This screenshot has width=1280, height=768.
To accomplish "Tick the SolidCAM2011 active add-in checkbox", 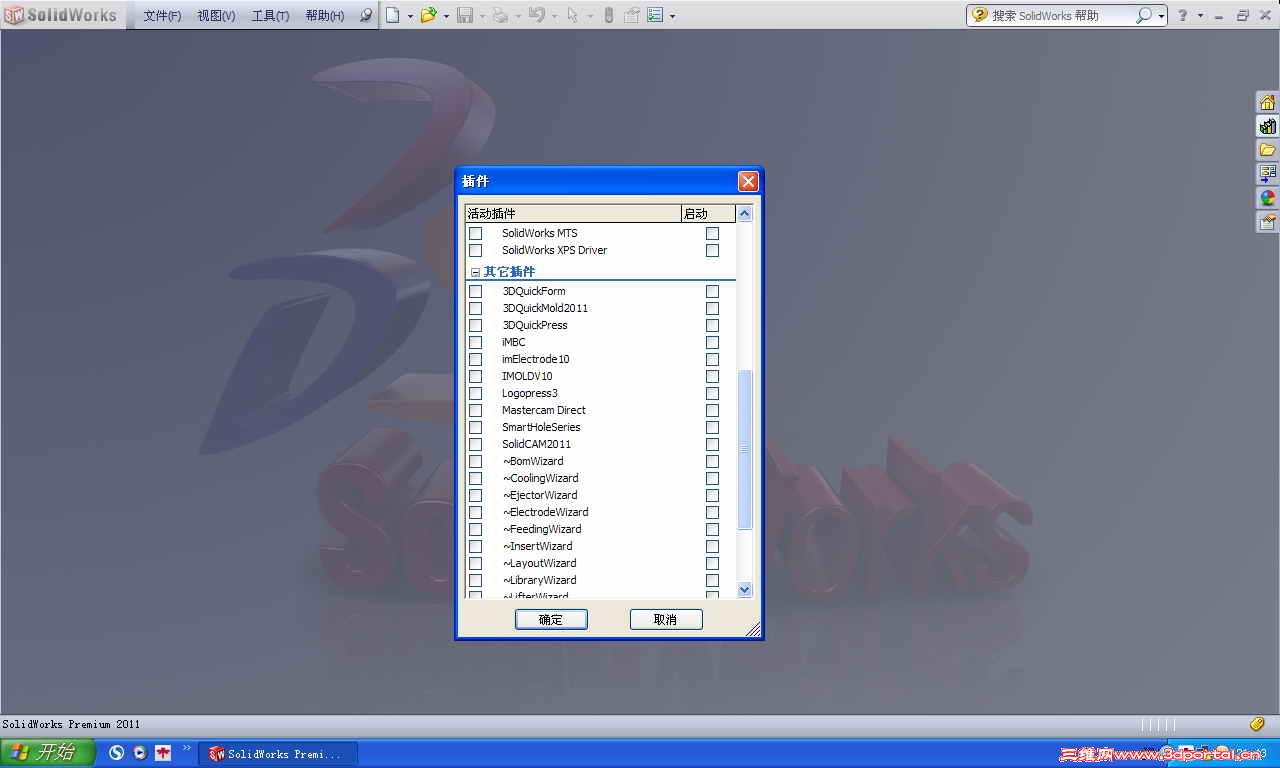I will (475, 444).
